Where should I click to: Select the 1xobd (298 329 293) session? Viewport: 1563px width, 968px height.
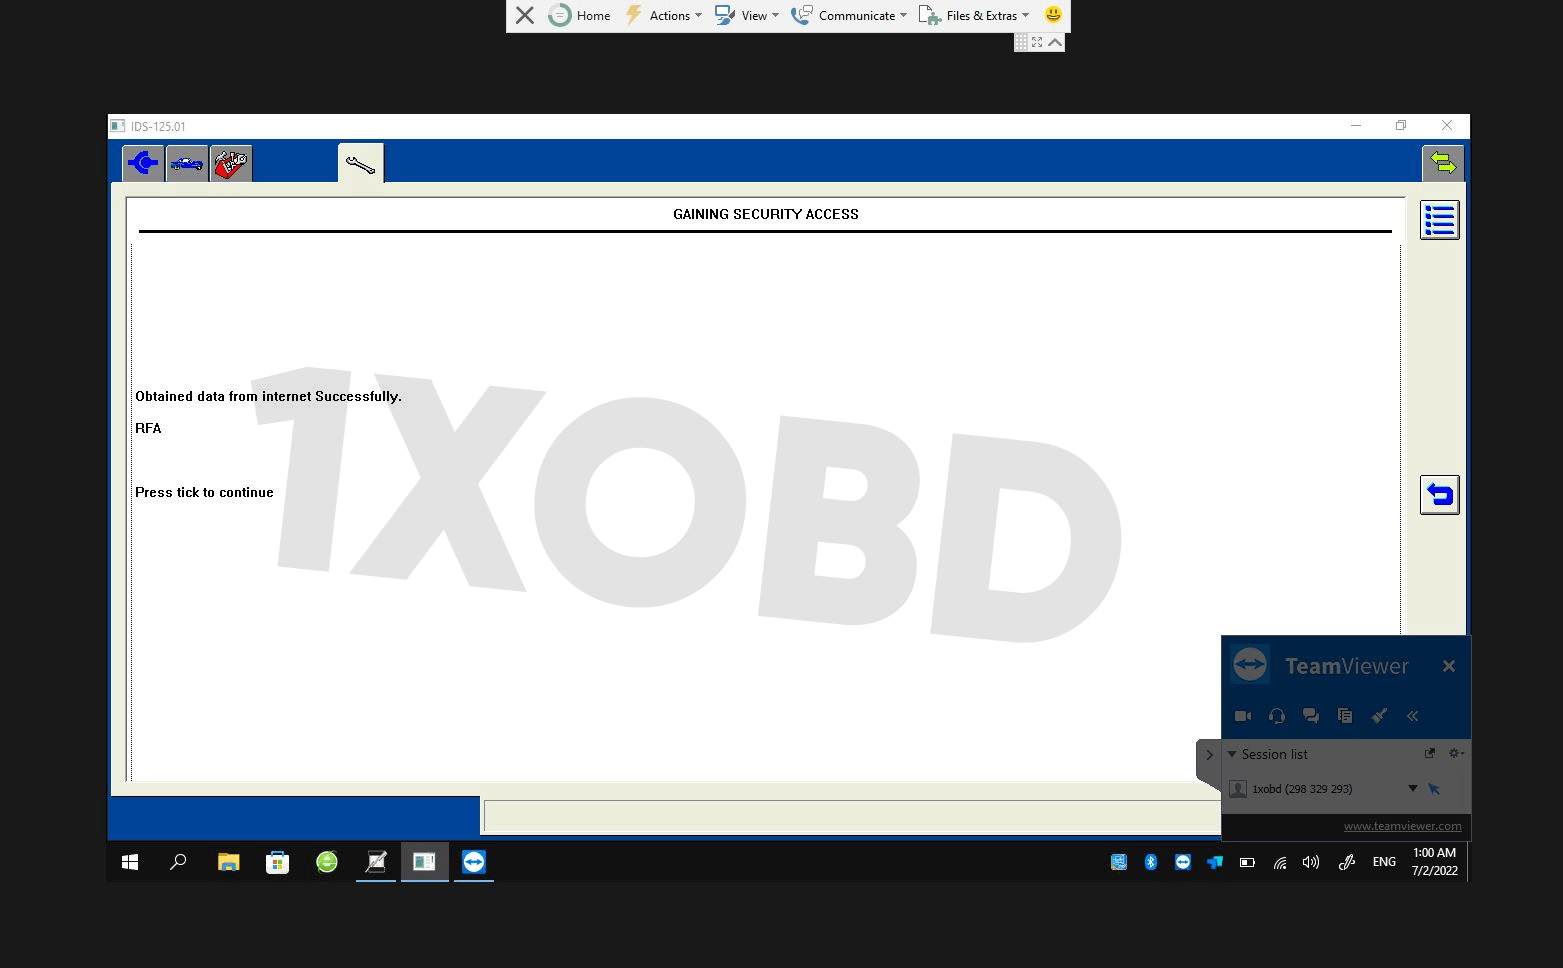coord(1302,789)
